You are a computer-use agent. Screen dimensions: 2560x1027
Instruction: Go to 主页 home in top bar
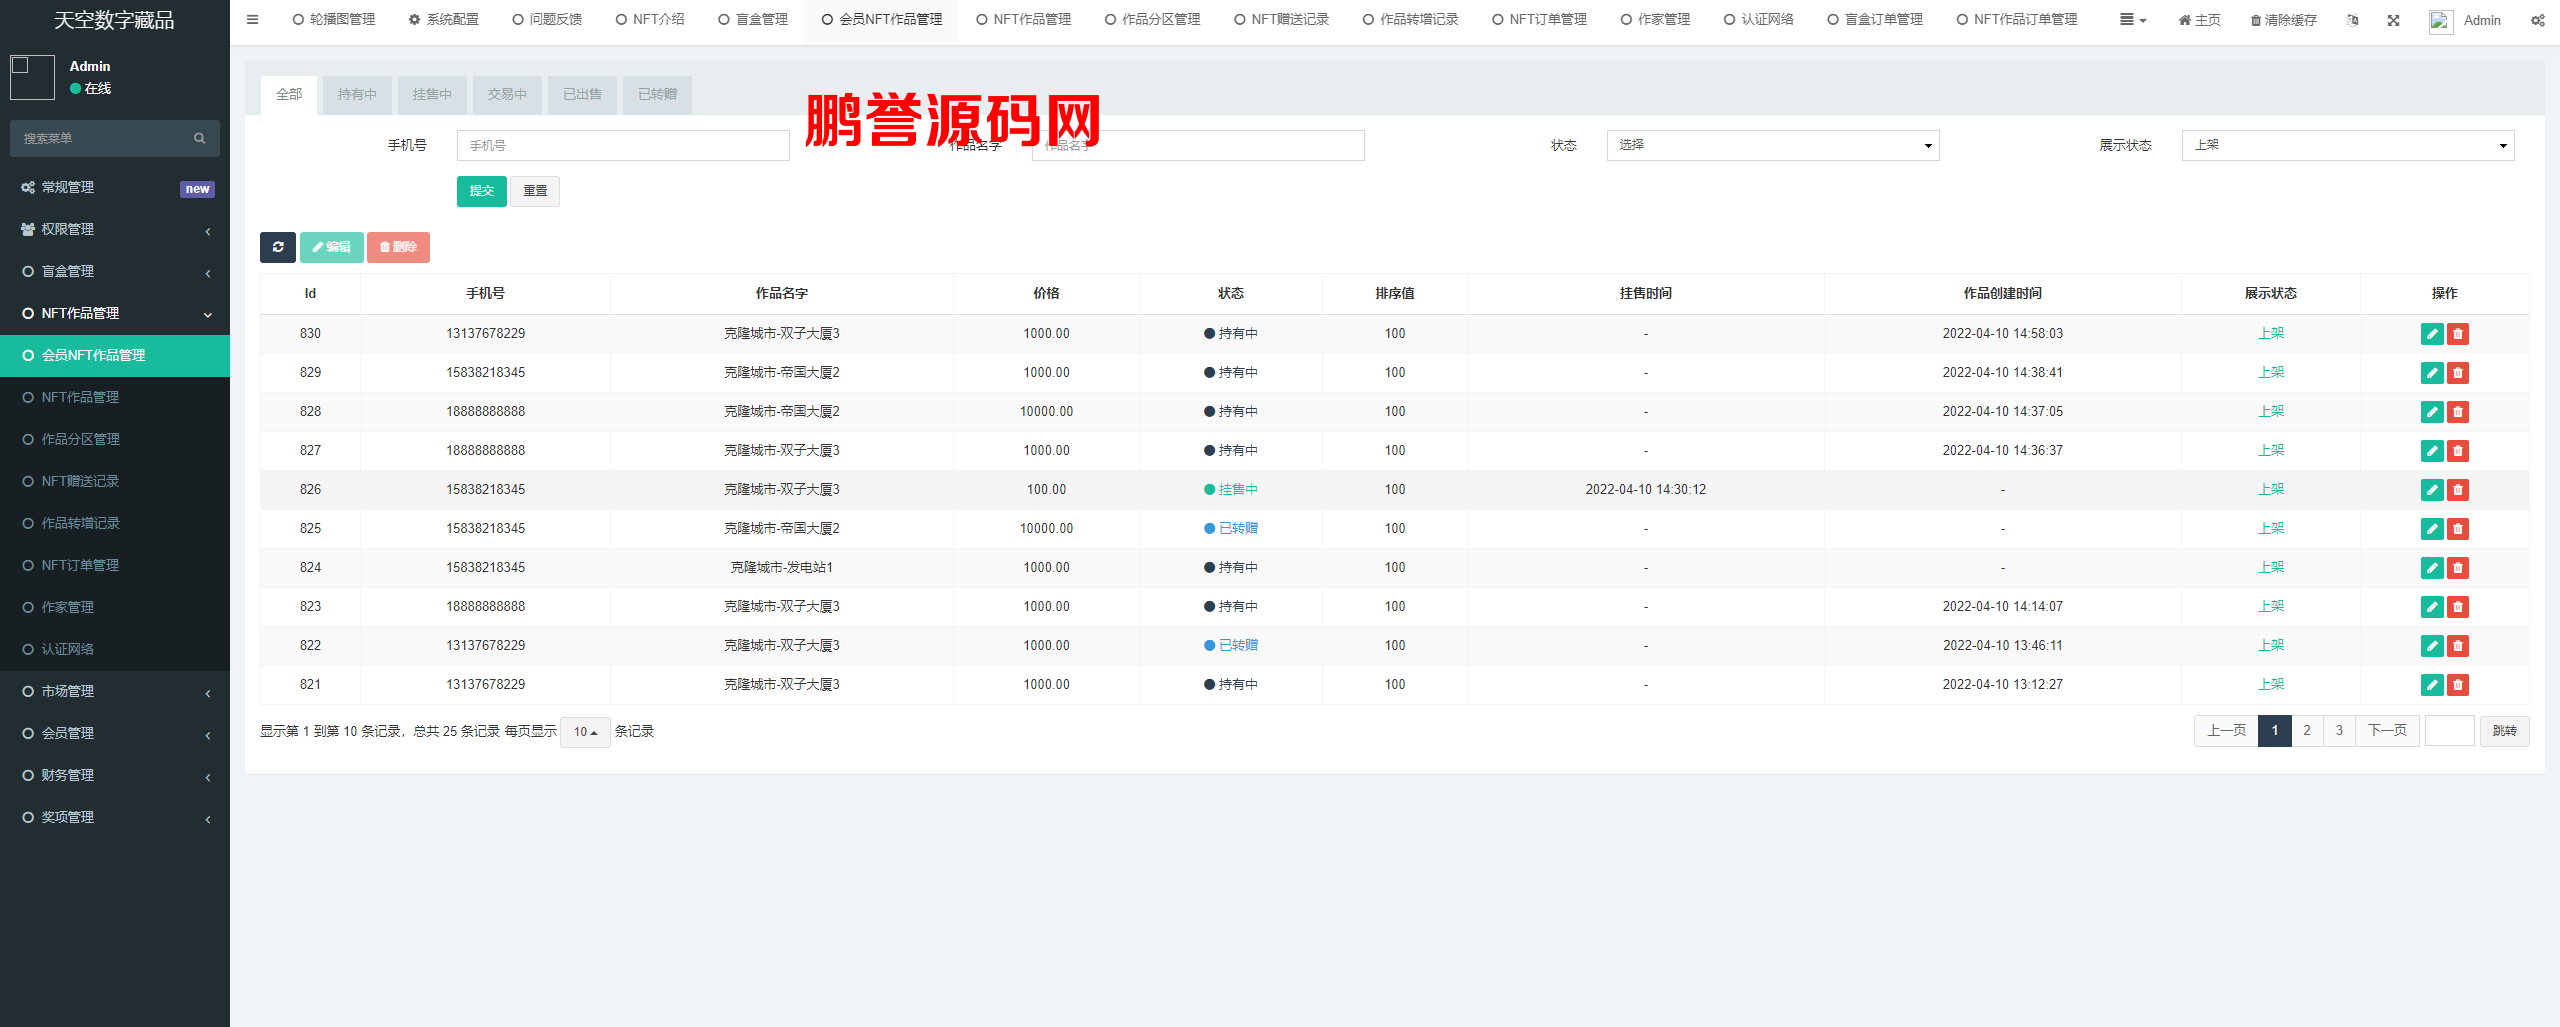pyautogui.click(x=2199, y=20)
